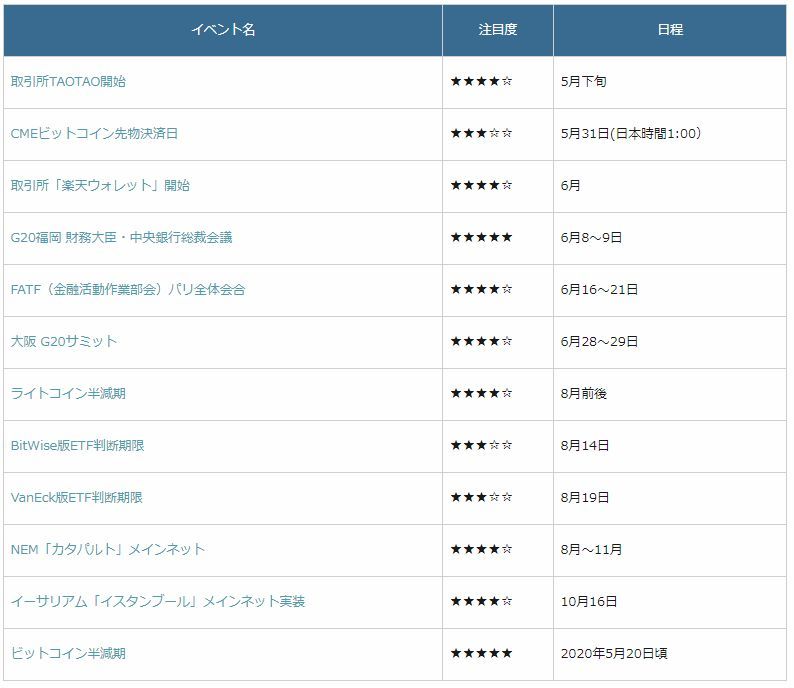Open 取引所「楽天ウォレット」開始 link
Viewport: 794px width, 688px height.
pos(100,186)
